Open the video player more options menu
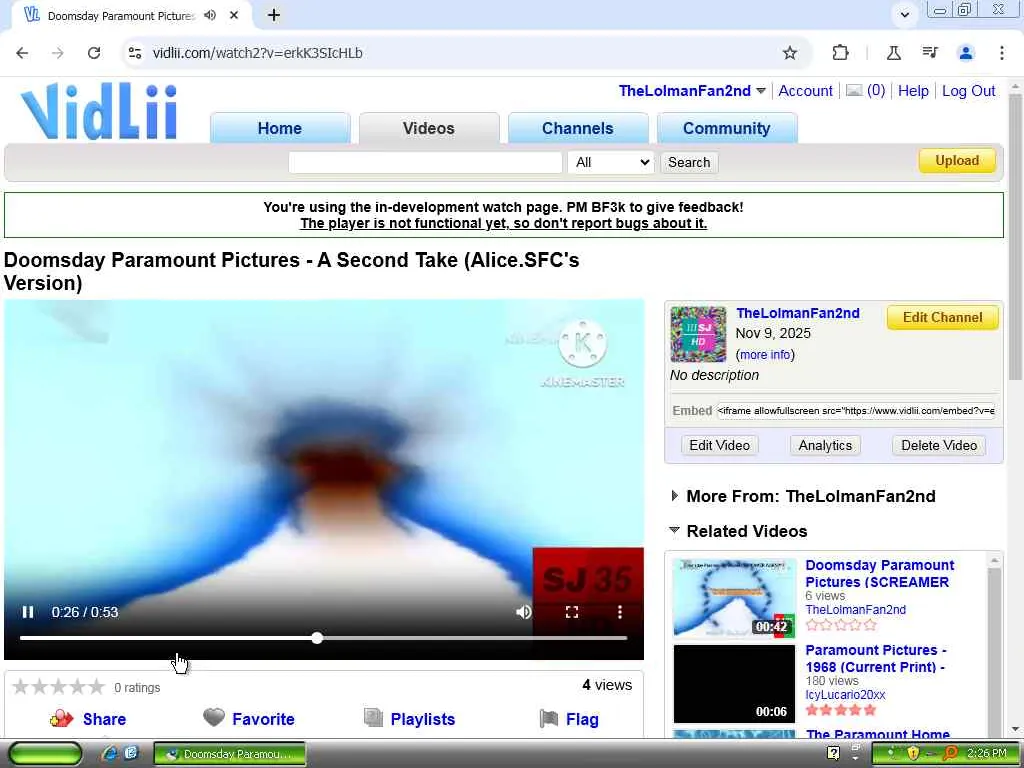1024x768 pixels. (x=619, y=612)
